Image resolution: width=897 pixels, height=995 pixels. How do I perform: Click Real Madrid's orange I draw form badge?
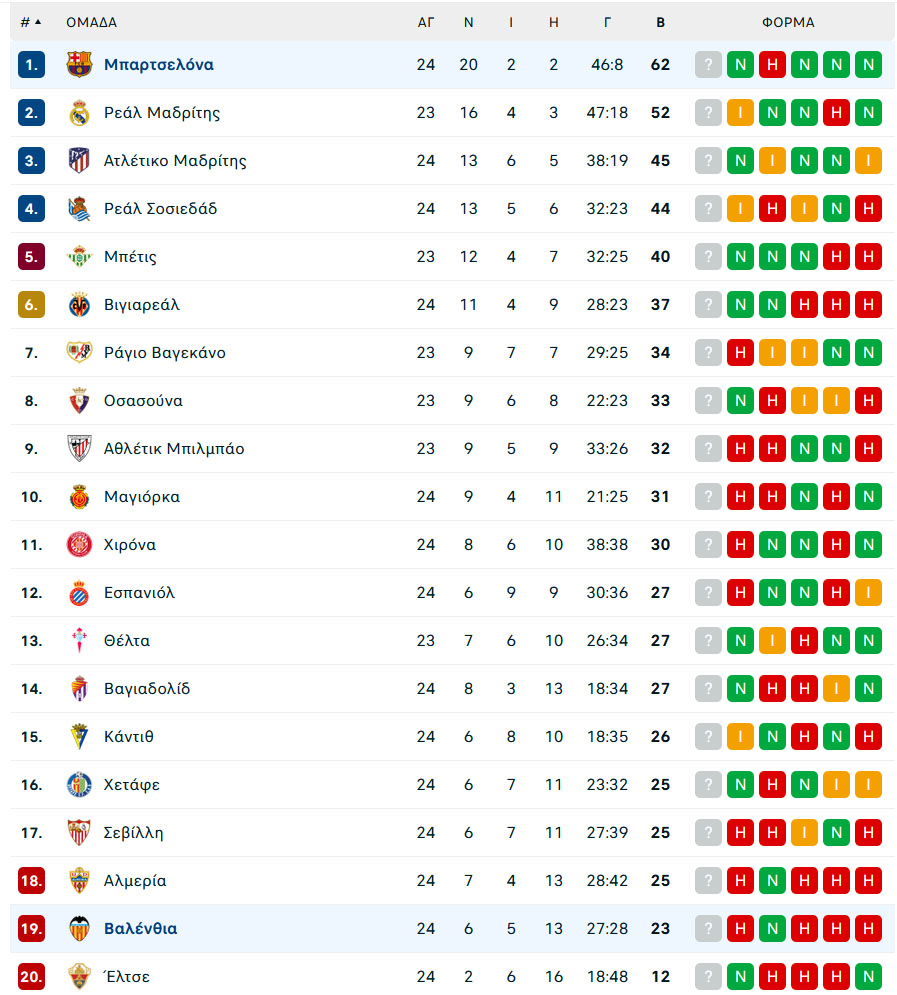coord(740,113)
